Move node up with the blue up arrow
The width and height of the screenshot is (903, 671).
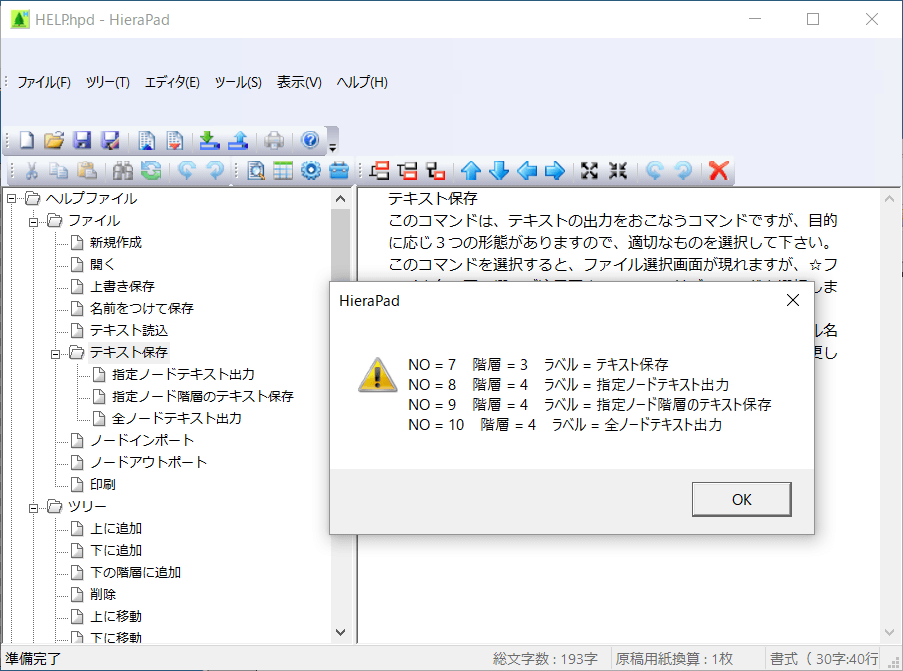[471, 170]
